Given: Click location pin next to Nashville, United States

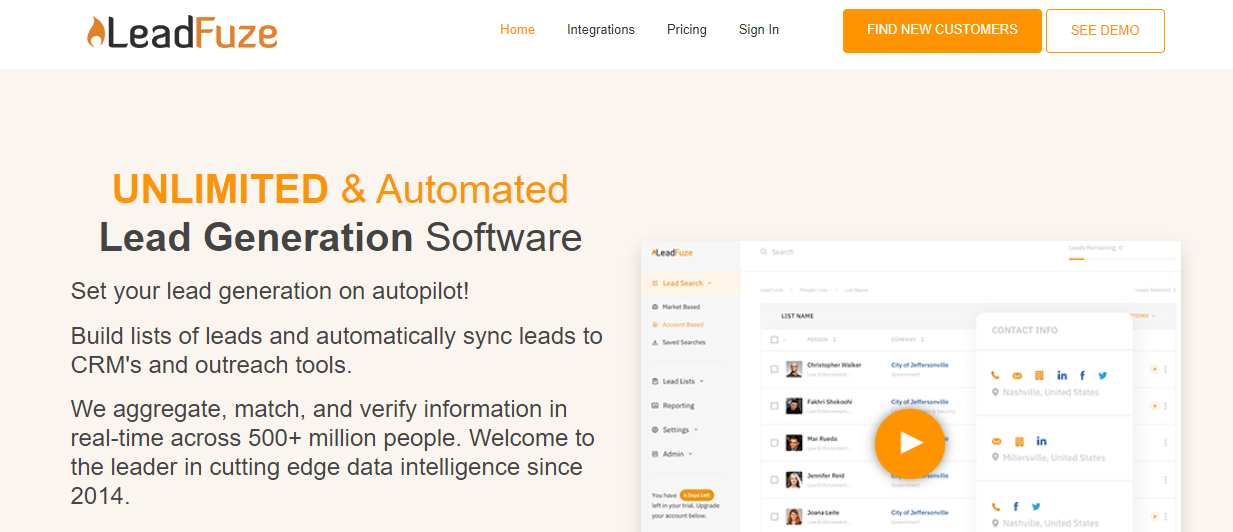Looking at the screenshot, I should point(995,393).
